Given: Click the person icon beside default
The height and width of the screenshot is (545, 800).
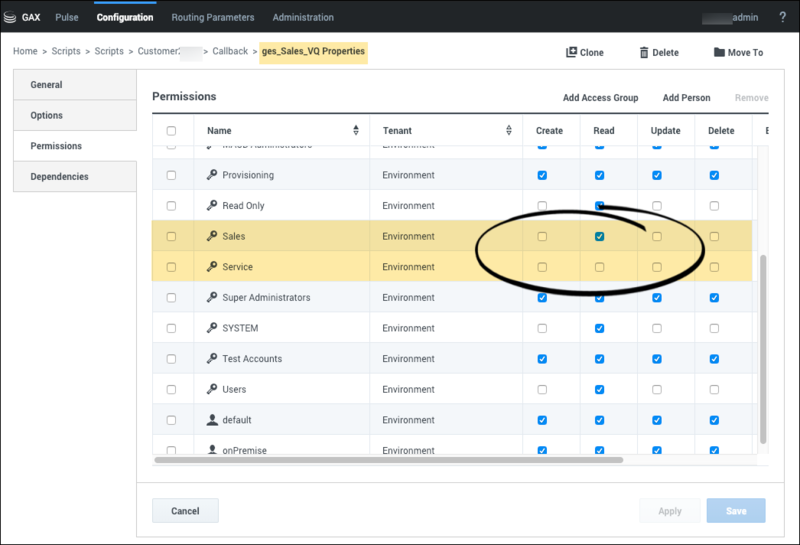Looking at the screenshot, I should [212, 420].
